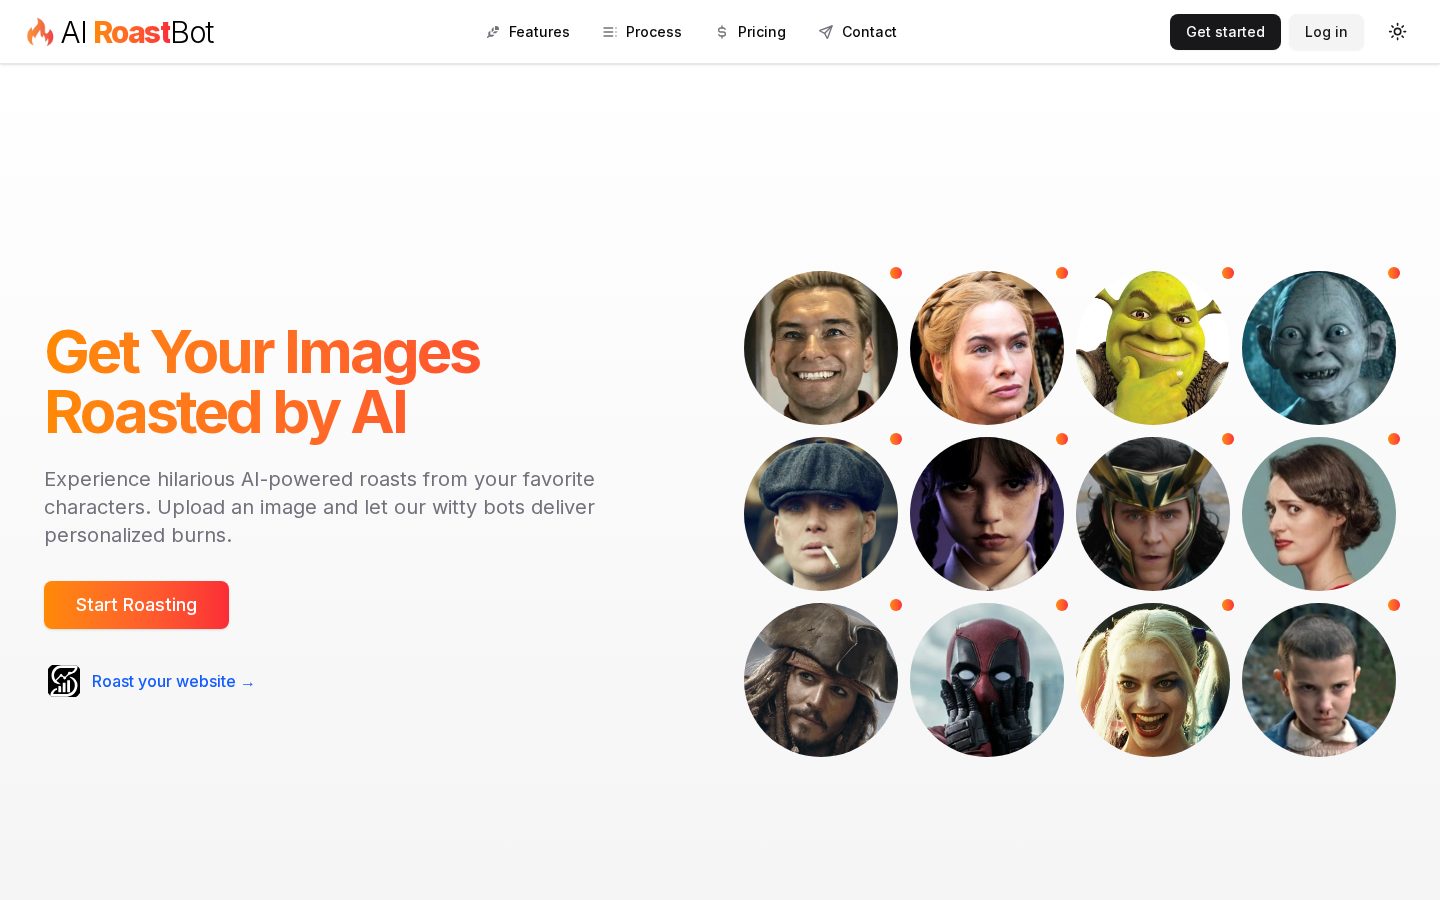
Task: Select the braided blonde woman avatar
Action: tap(987, 348)
